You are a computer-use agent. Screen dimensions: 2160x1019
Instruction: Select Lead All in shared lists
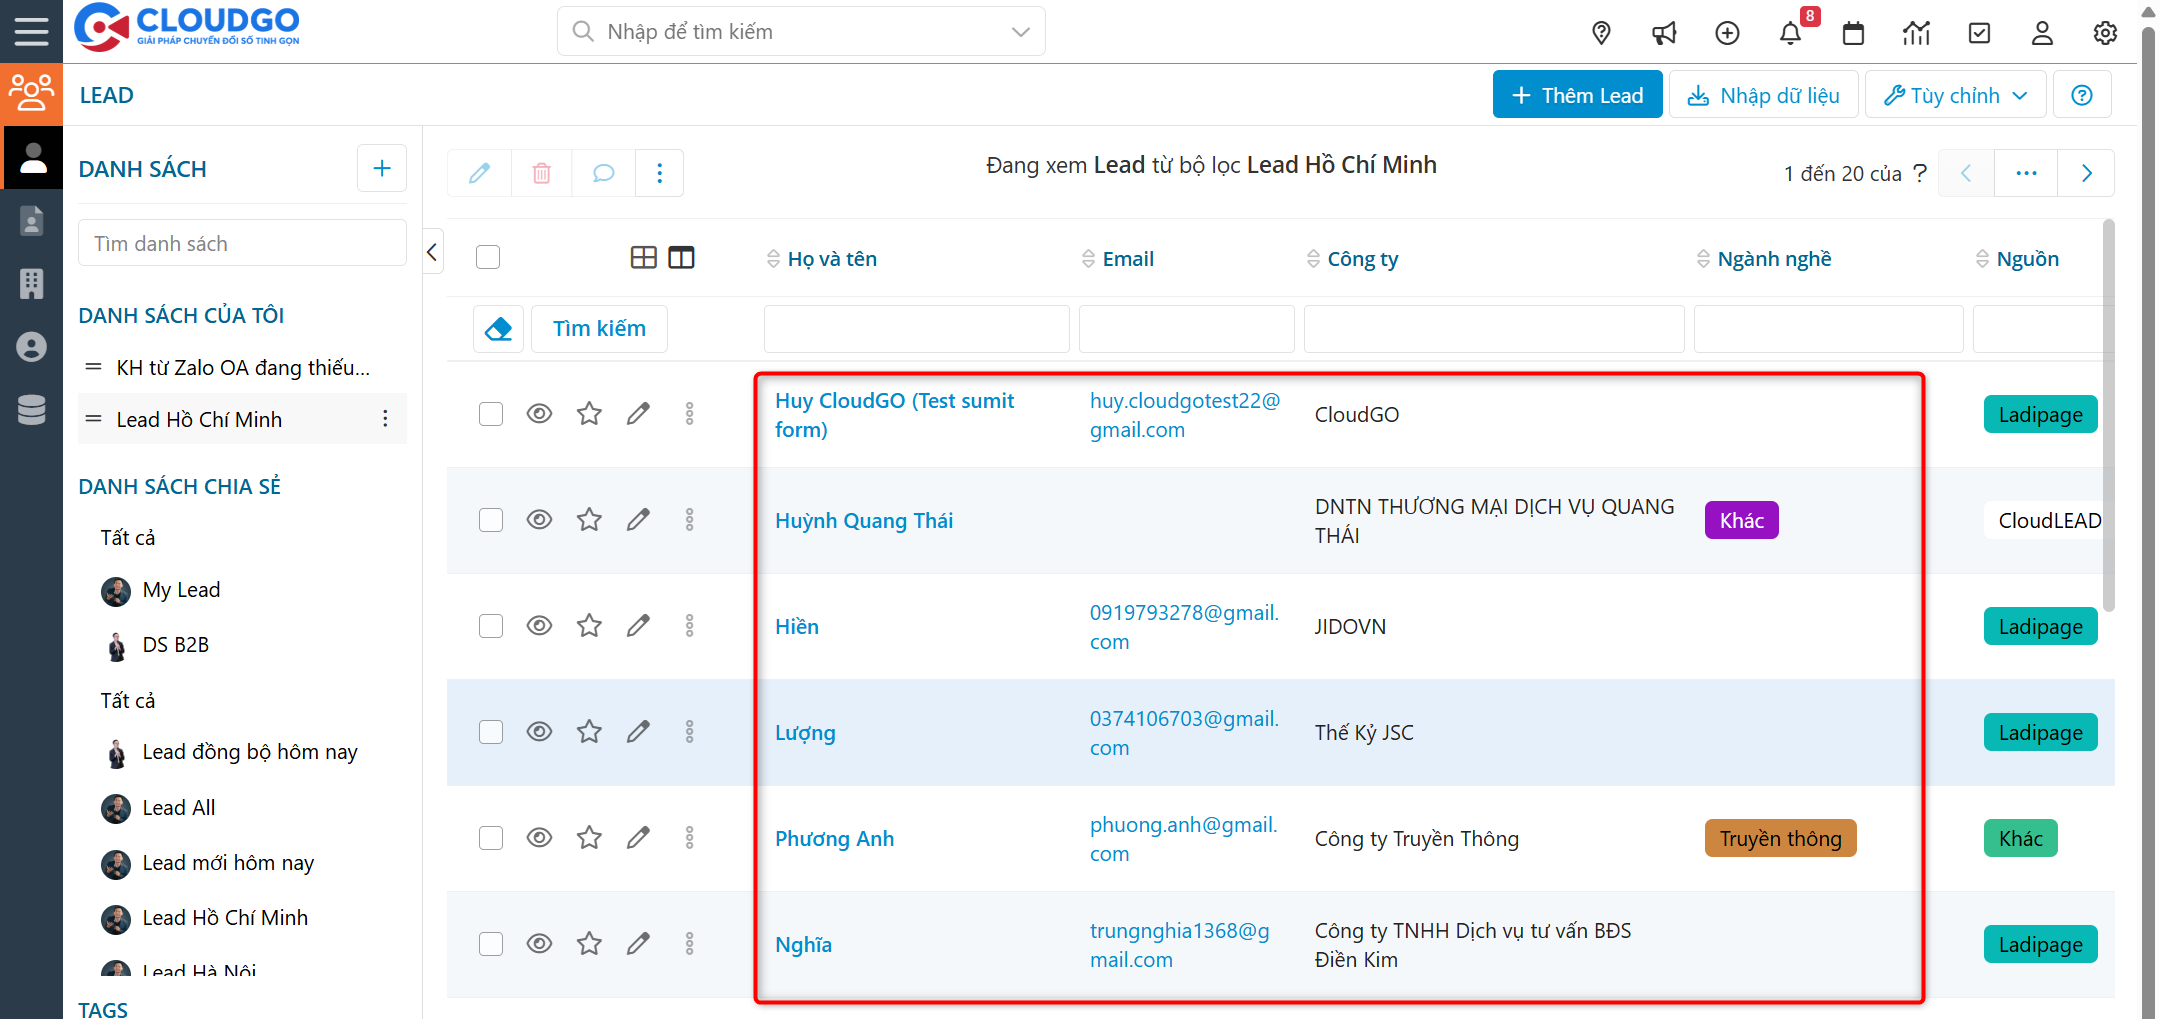(x=178, y=808)
